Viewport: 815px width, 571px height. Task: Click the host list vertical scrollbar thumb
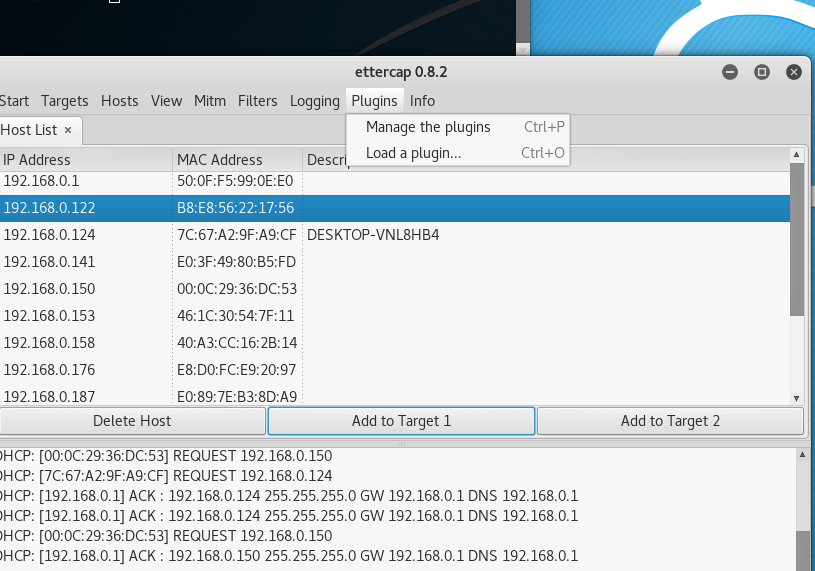(x=796, y=239)
